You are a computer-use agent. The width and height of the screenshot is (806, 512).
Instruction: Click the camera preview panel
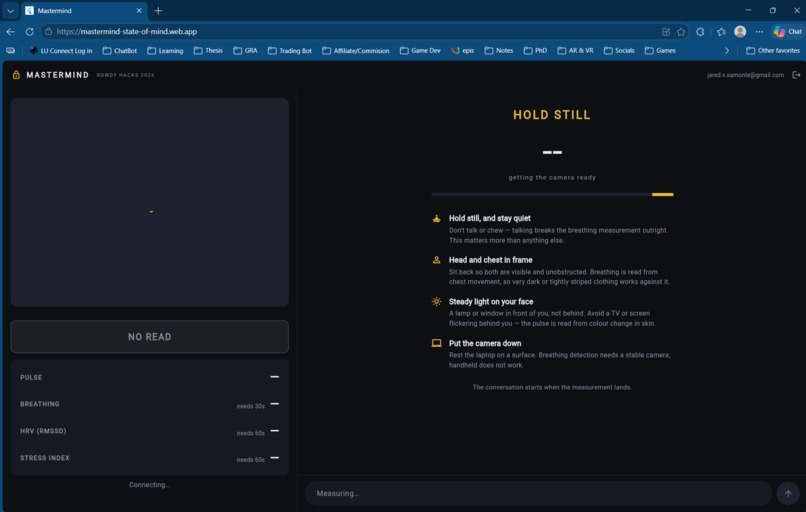[x=150, y=203]
